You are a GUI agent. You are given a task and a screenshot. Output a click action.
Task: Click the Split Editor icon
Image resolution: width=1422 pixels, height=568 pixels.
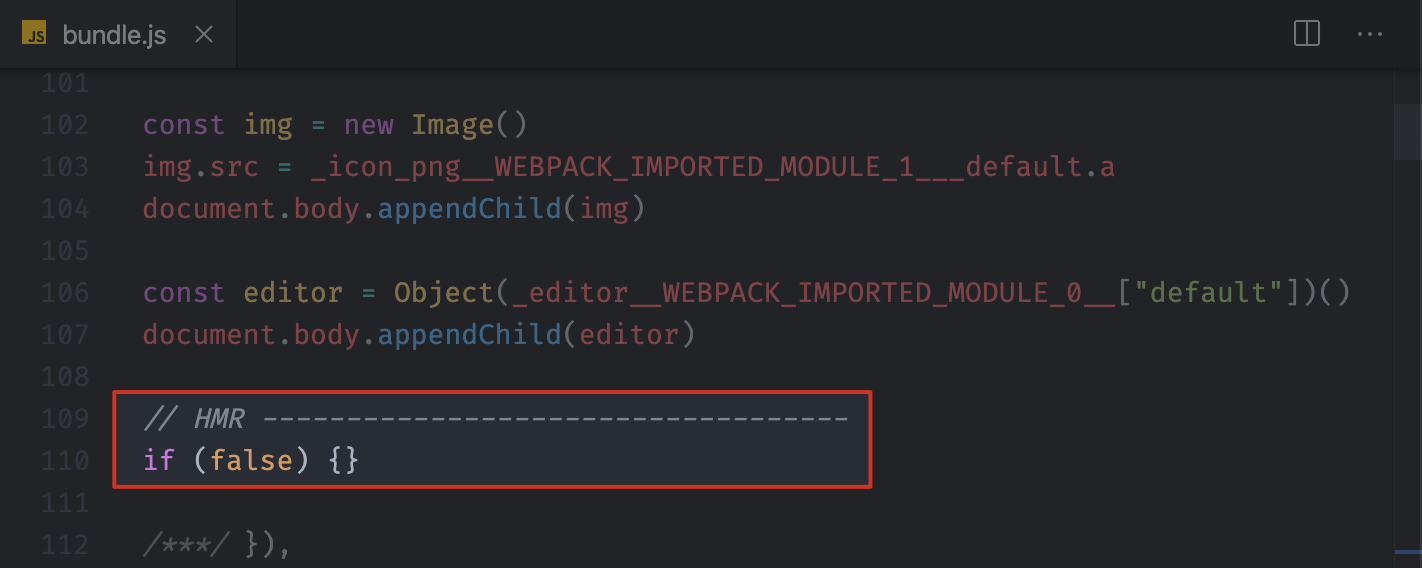(x=1307, y=33)
